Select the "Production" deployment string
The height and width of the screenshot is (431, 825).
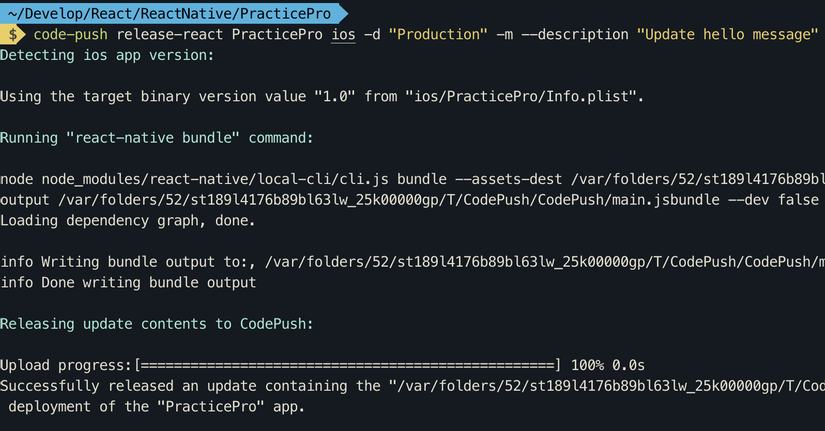click(437, 34)
